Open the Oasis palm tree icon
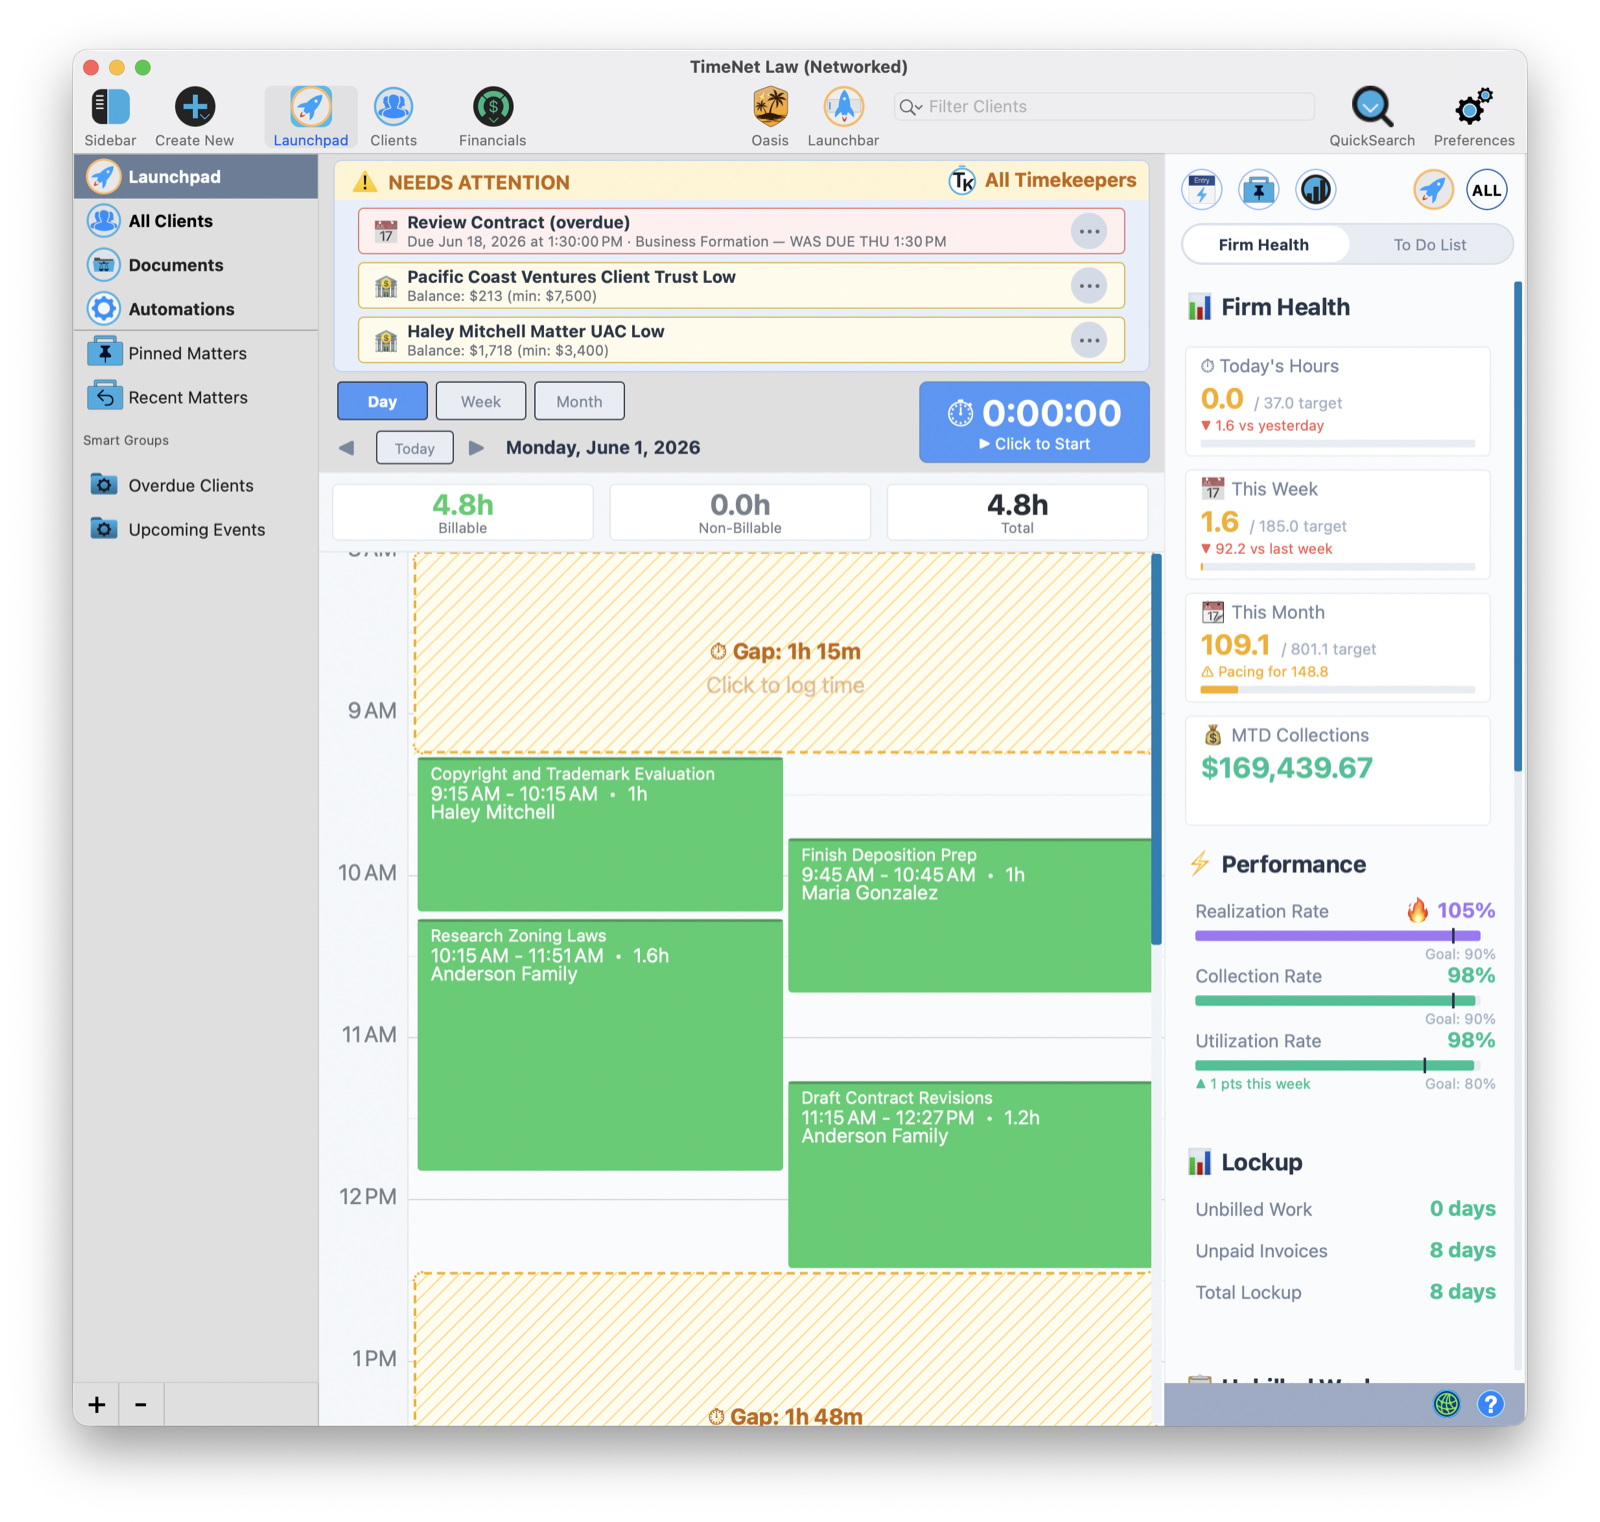 pos(770,107)
